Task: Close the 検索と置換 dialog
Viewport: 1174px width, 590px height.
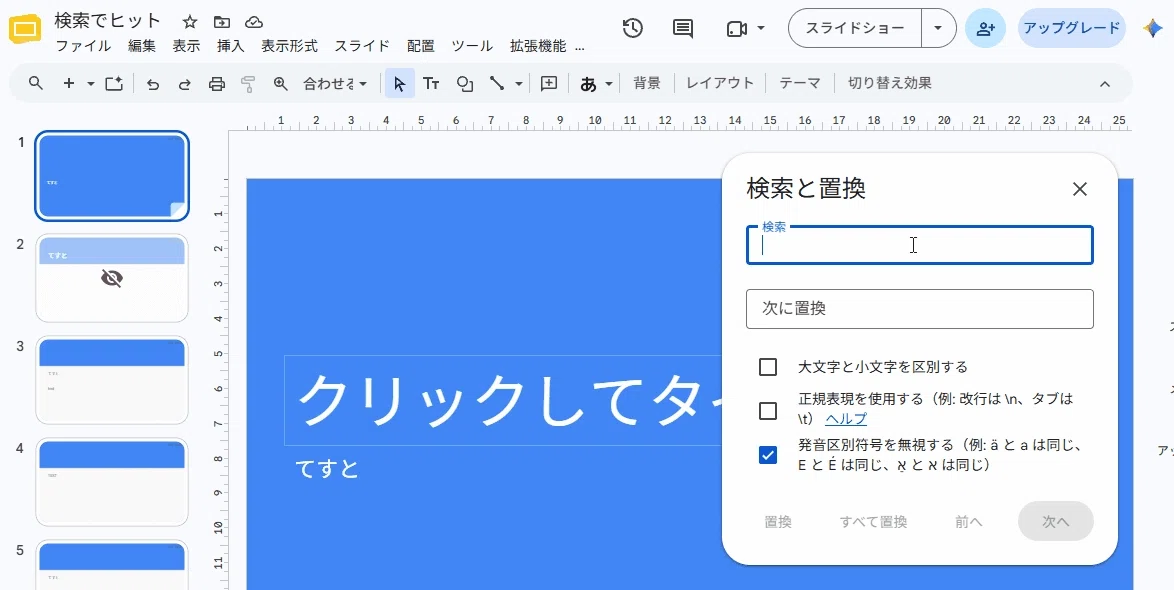Action: (1079, 189)
